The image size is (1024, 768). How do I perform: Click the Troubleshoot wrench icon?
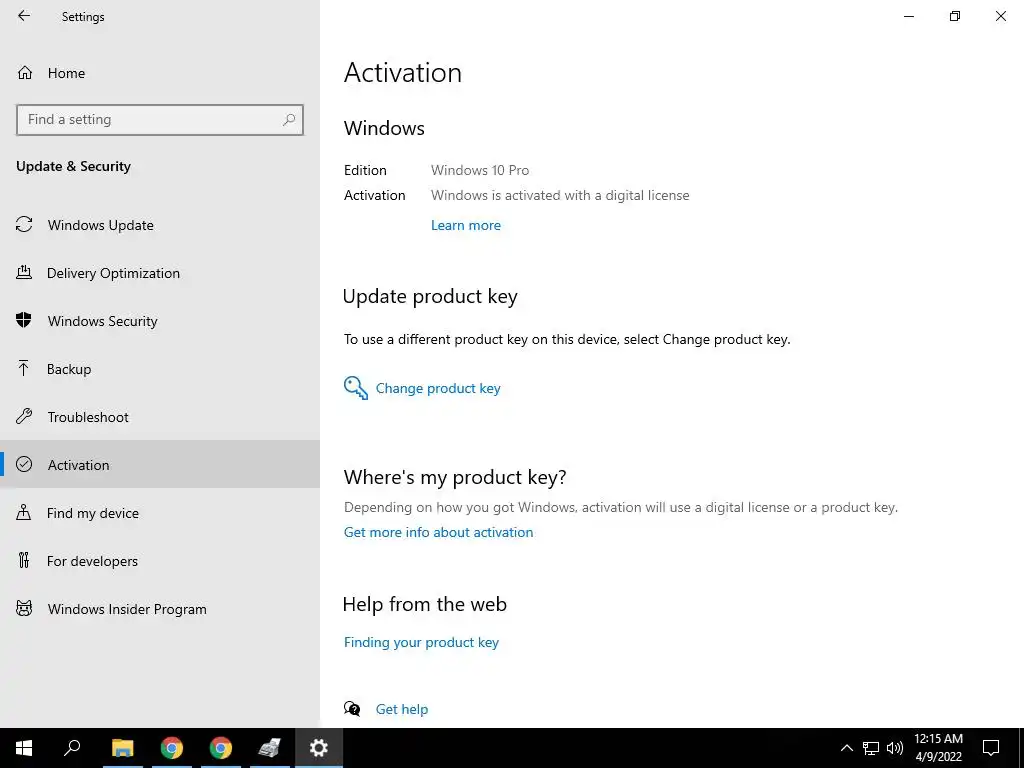click(x=24, y=416)
